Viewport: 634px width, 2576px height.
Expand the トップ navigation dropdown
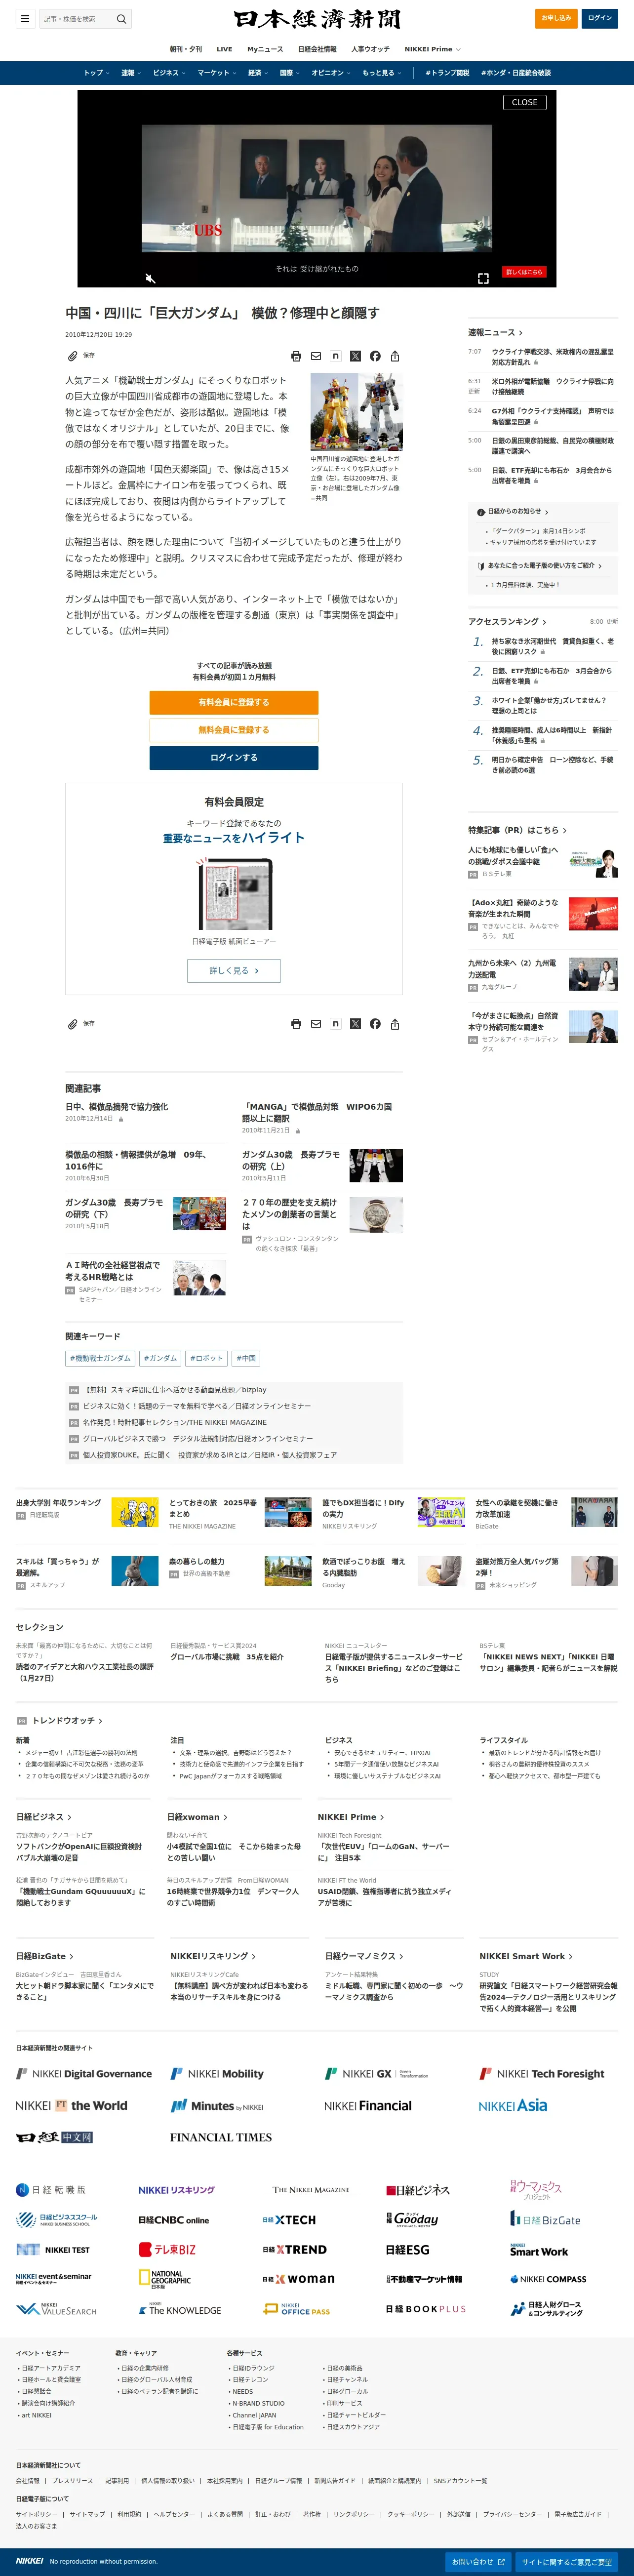[x=96, y=73]
